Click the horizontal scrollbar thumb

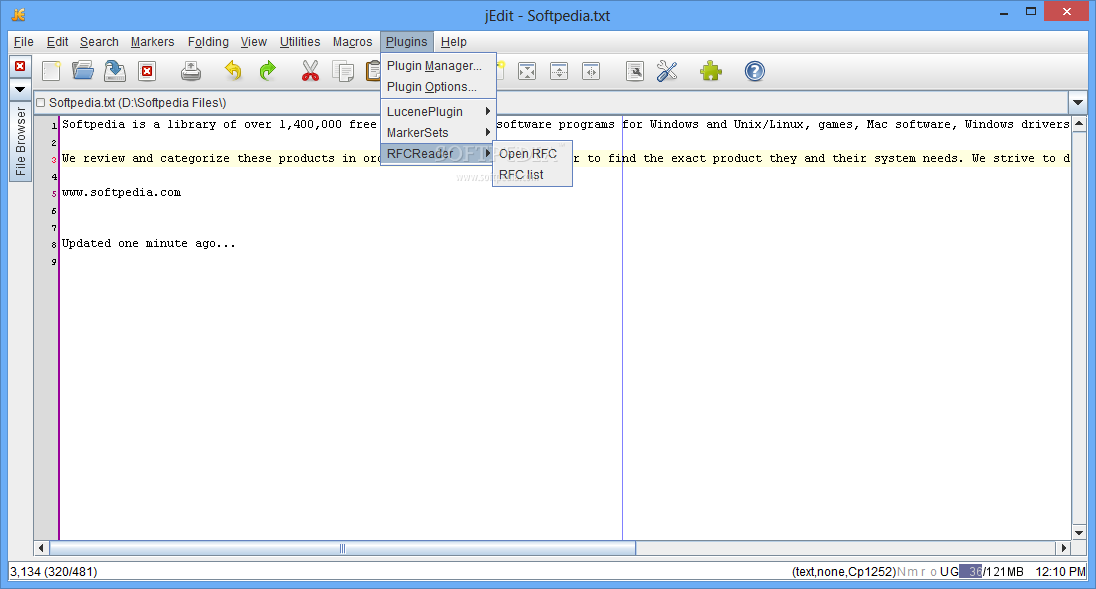click(342, 548)
